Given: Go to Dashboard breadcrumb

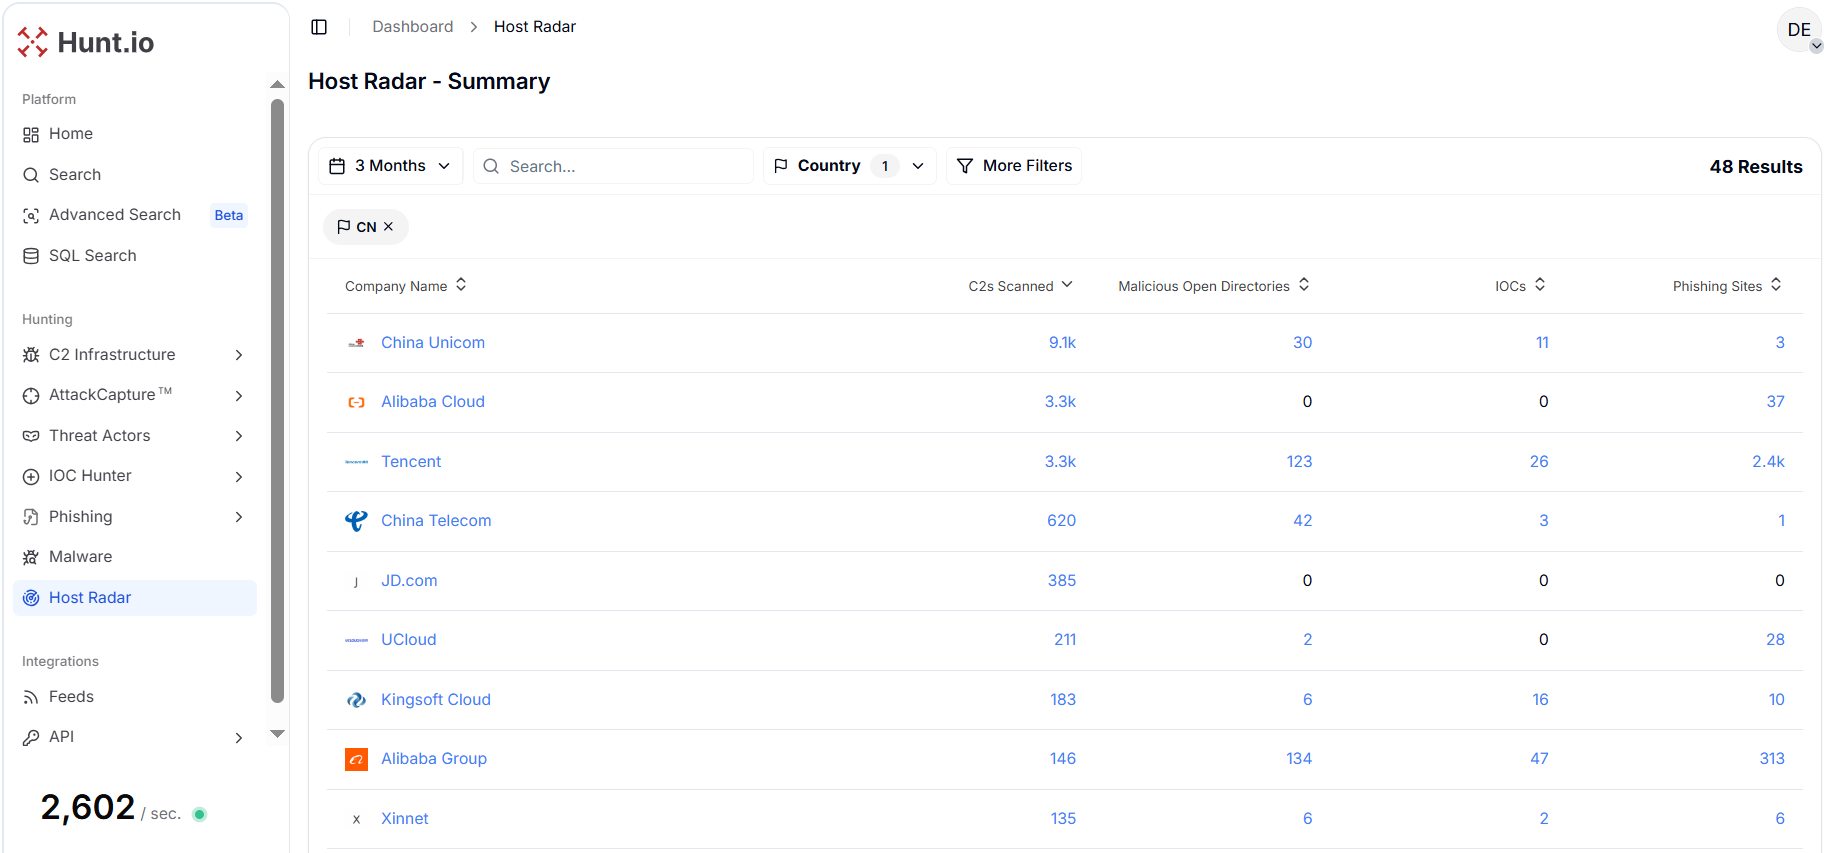Looking at the screenshot, I should coord(412,27).
